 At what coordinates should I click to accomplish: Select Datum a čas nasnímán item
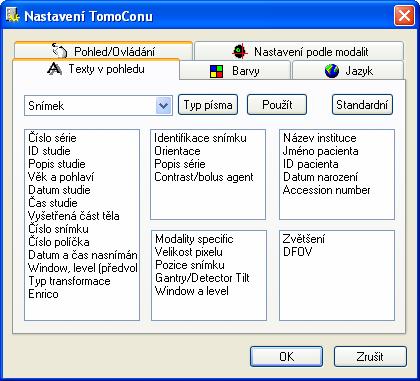[83, 255]
